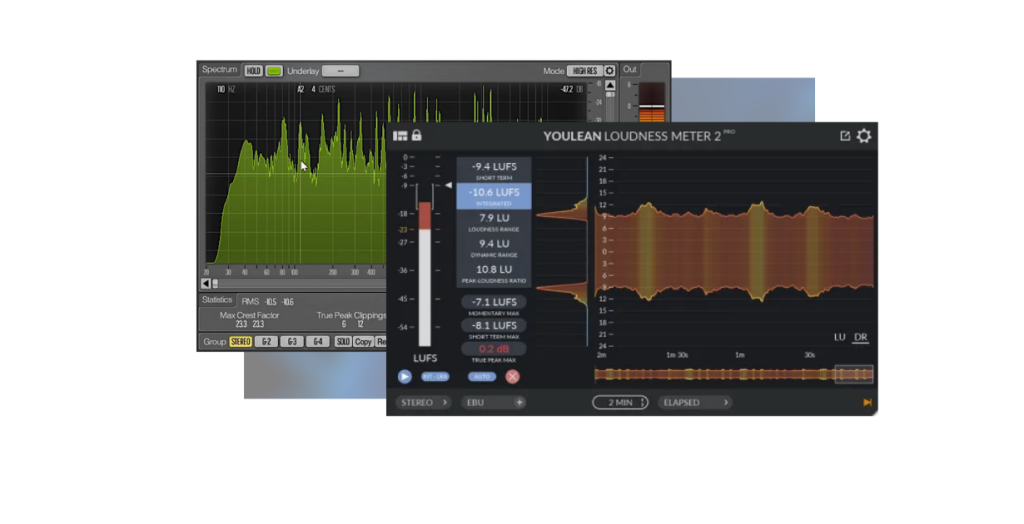Click the Momentary Max -7.1 LUFS readout
1024x524 pixels.
click(x=494, y=305)
